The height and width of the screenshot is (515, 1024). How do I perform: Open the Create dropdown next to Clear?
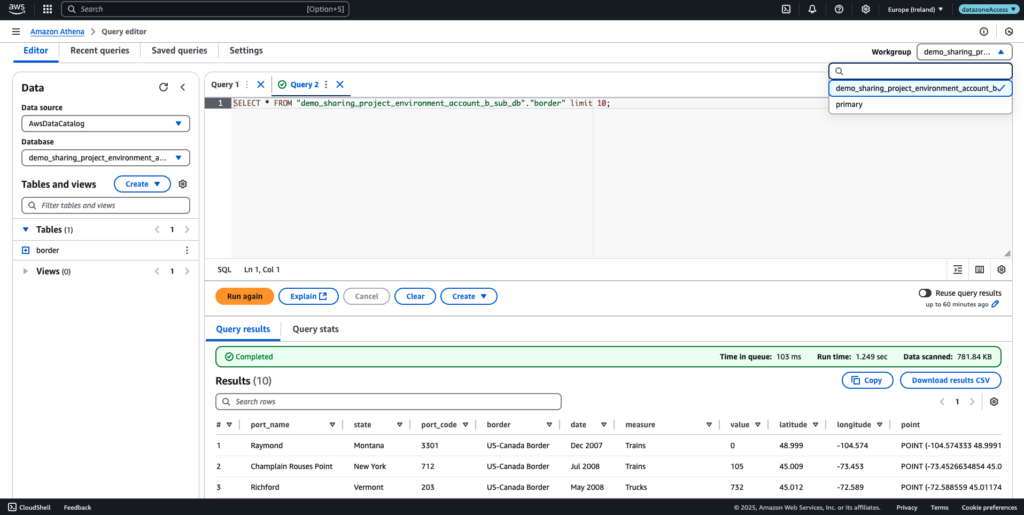[x=469, y=296]
